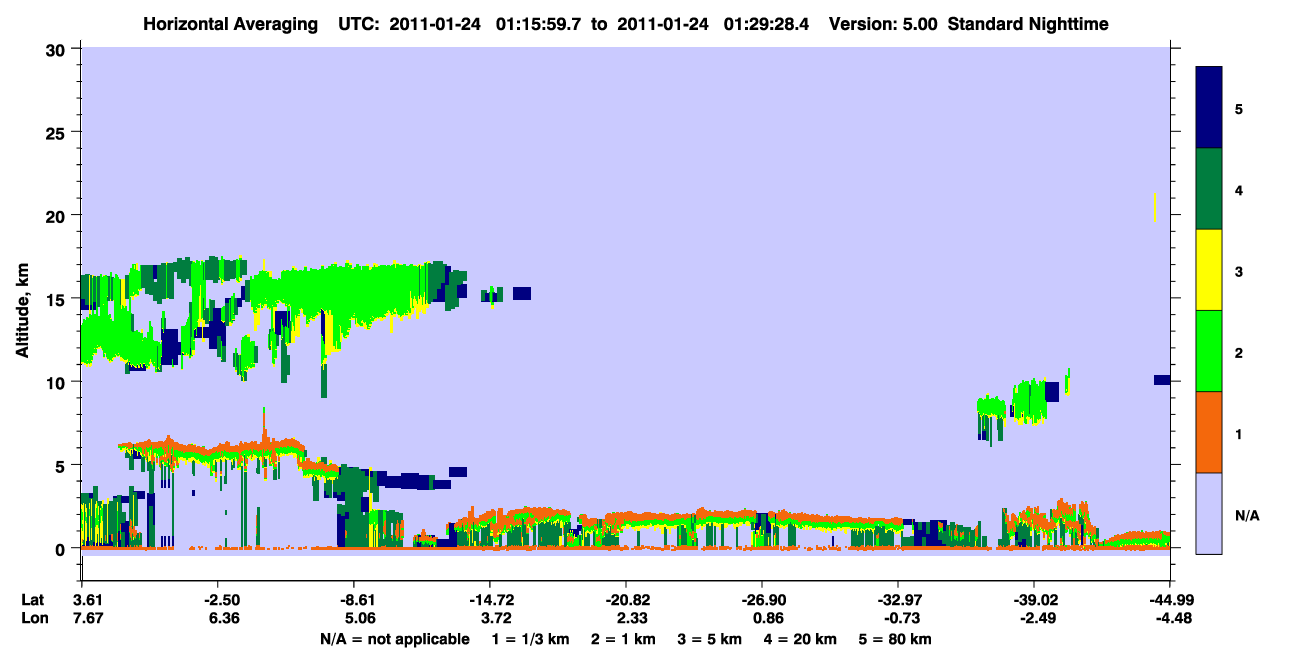The height and width of the screenshot is (667, 1300).
Task: Click the 'Lon' row label
Action: click(x=33, y=618)
